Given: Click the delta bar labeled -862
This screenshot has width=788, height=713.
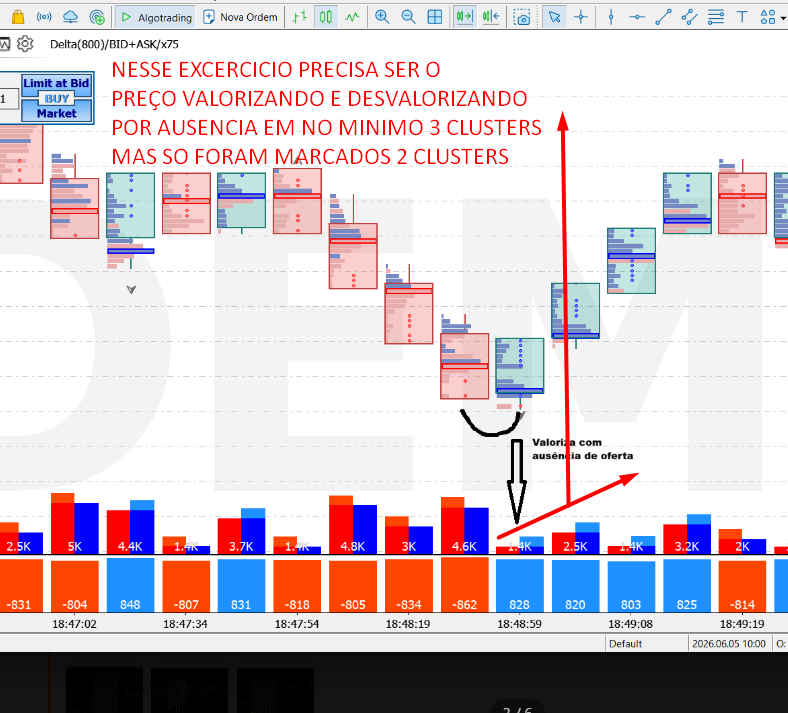Looking at the screenshot, I should 464,585.
